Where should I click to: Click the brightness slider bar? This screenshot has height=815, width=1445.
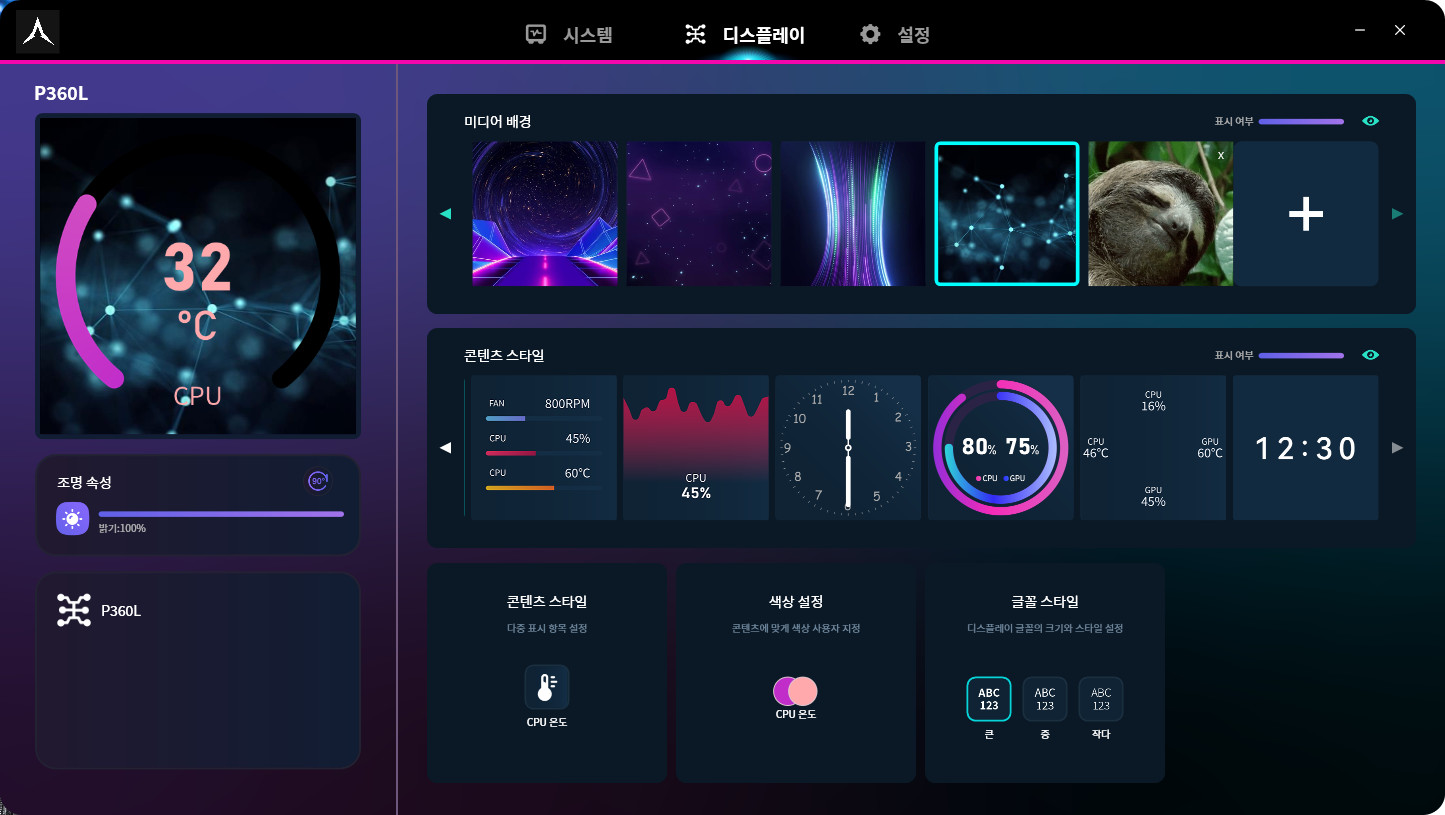coord(221,514)
